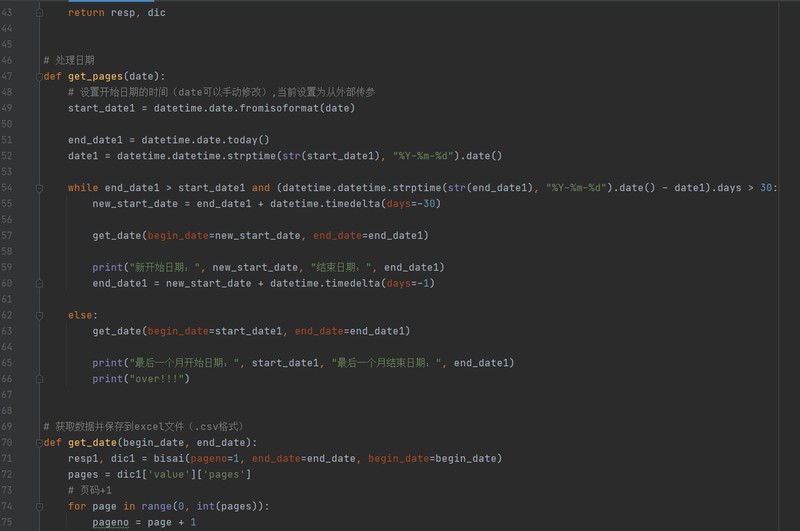Click gutter line number 49
The image size is (800, 531).
(7, 108)
